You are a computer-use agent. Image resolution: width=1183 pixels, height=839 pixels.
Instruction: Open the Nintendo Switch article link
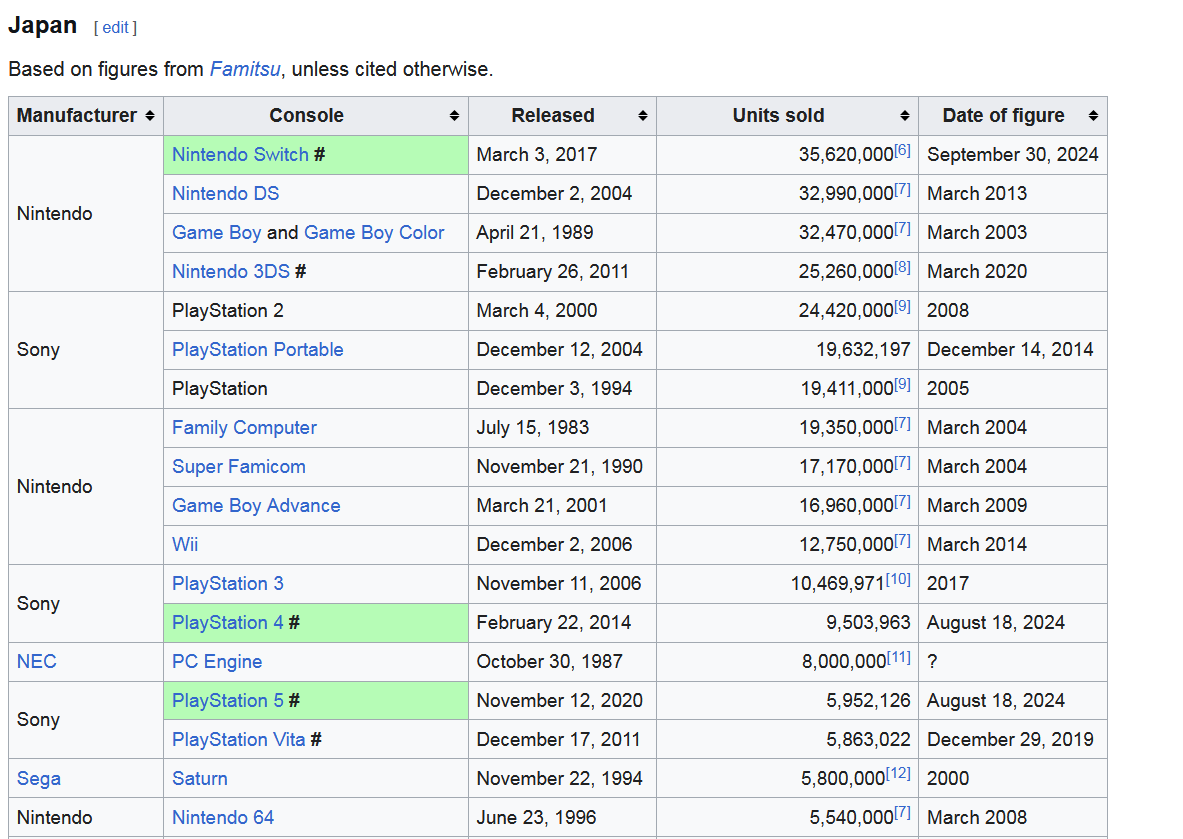[x=240, y=155]
